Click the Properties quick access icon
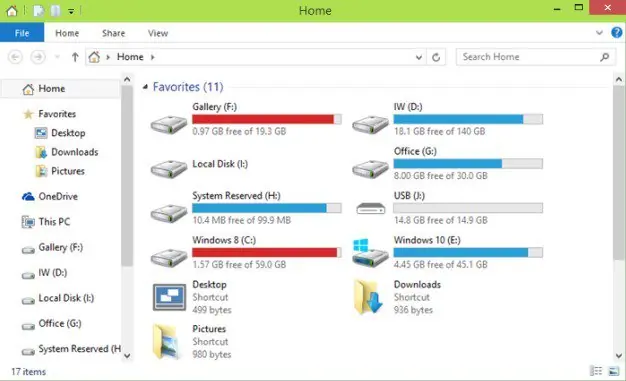The width and height of the screenshot is (626, 381). (39, 10)
